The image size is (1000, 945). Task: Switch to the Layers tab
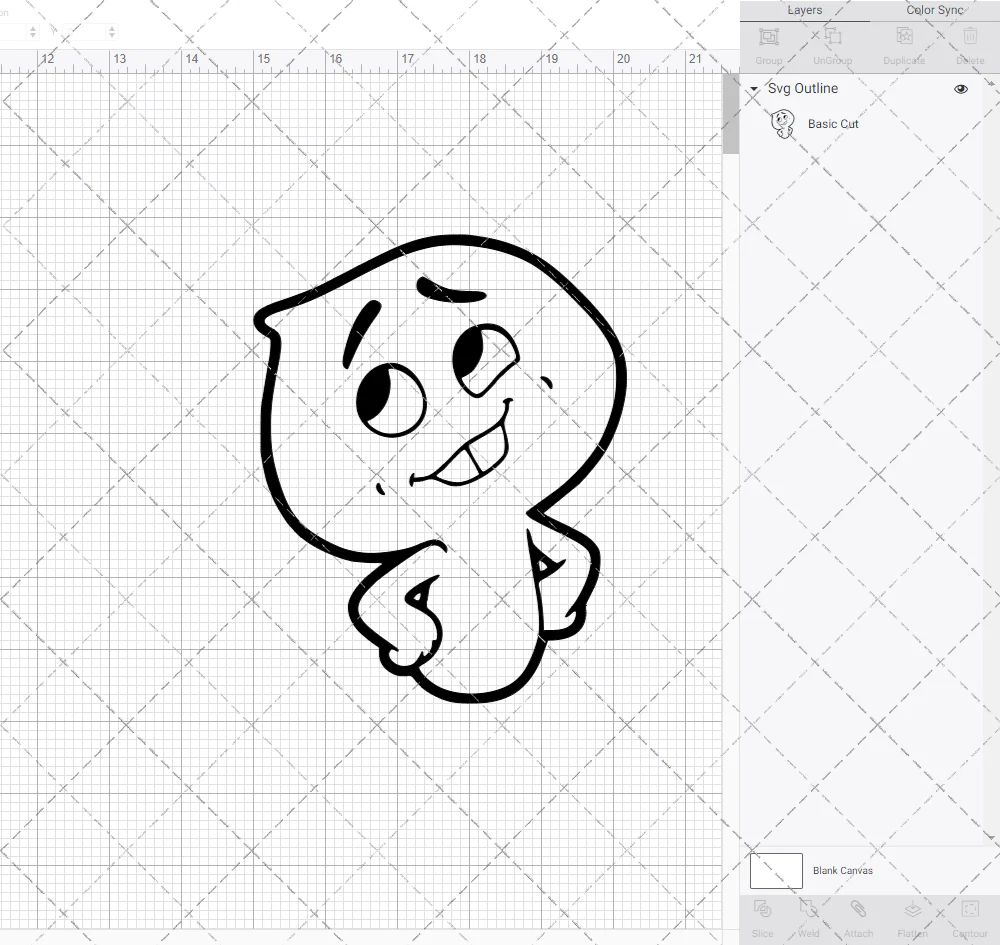point(804,9)
